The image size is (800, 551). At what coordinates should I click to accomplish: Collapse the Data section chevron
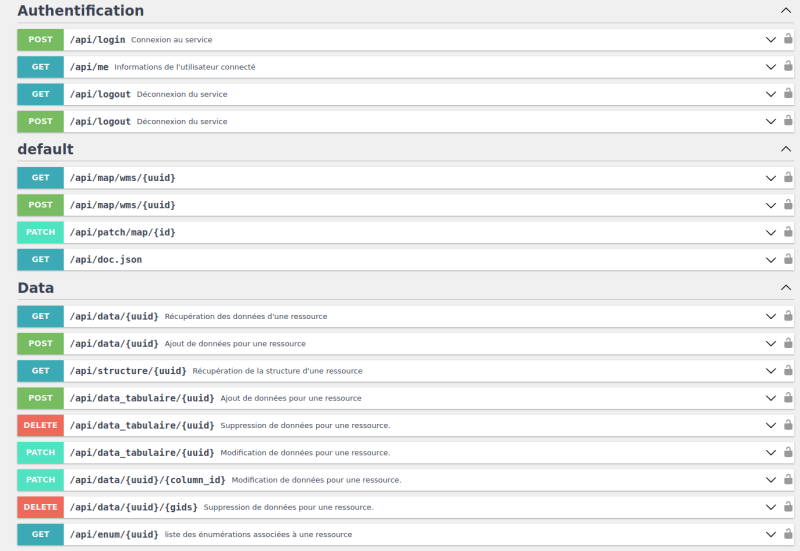click(786, 288)
